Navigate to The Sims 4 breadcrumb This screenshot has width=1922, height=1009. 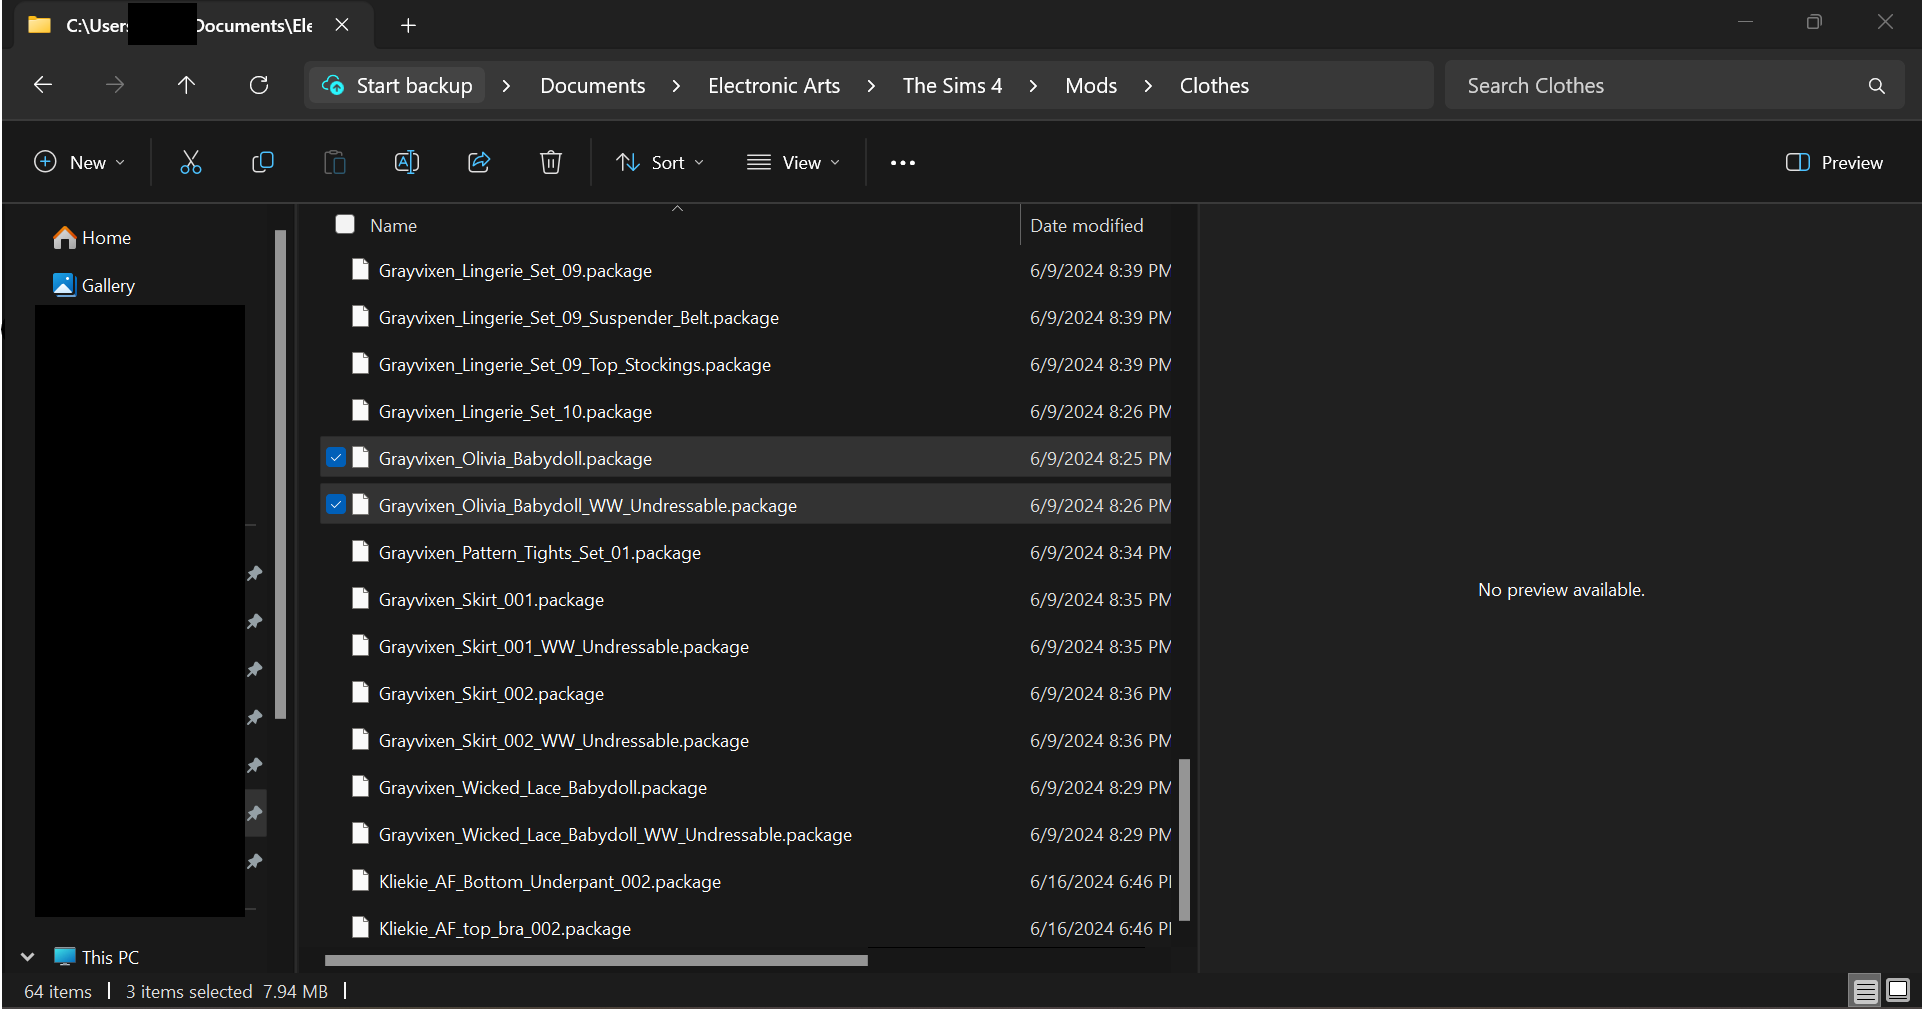click(952, 86)
